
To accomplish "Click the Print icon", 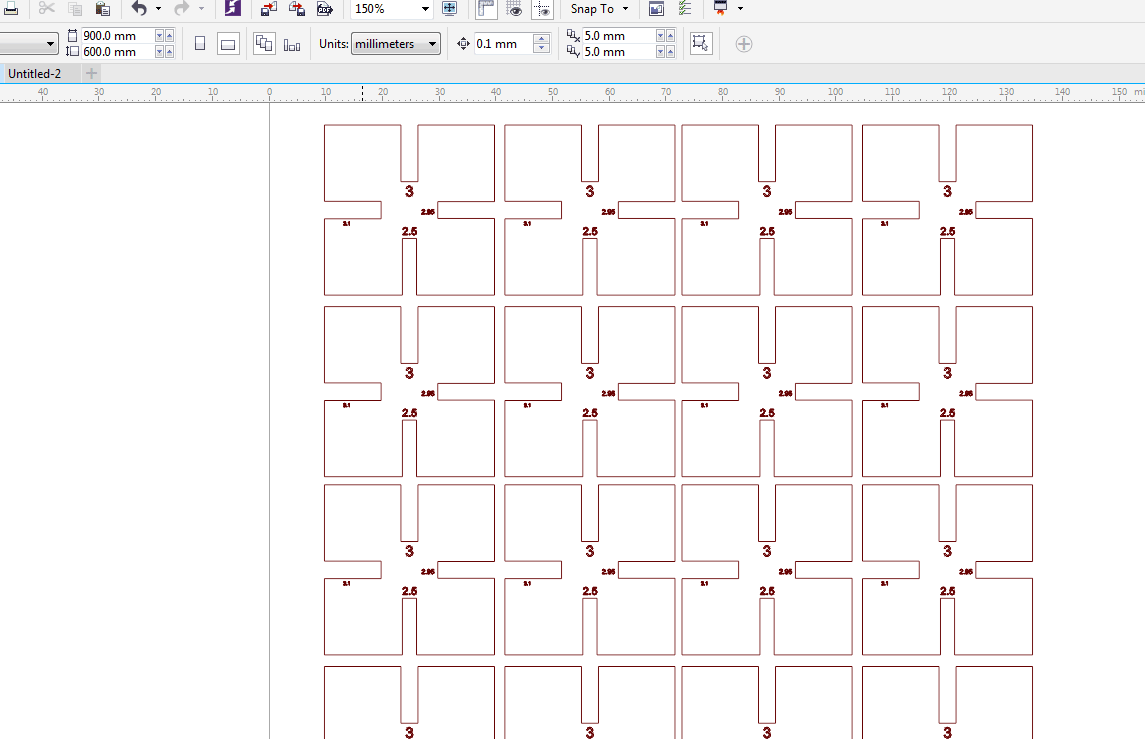I will tap(11, 9).
